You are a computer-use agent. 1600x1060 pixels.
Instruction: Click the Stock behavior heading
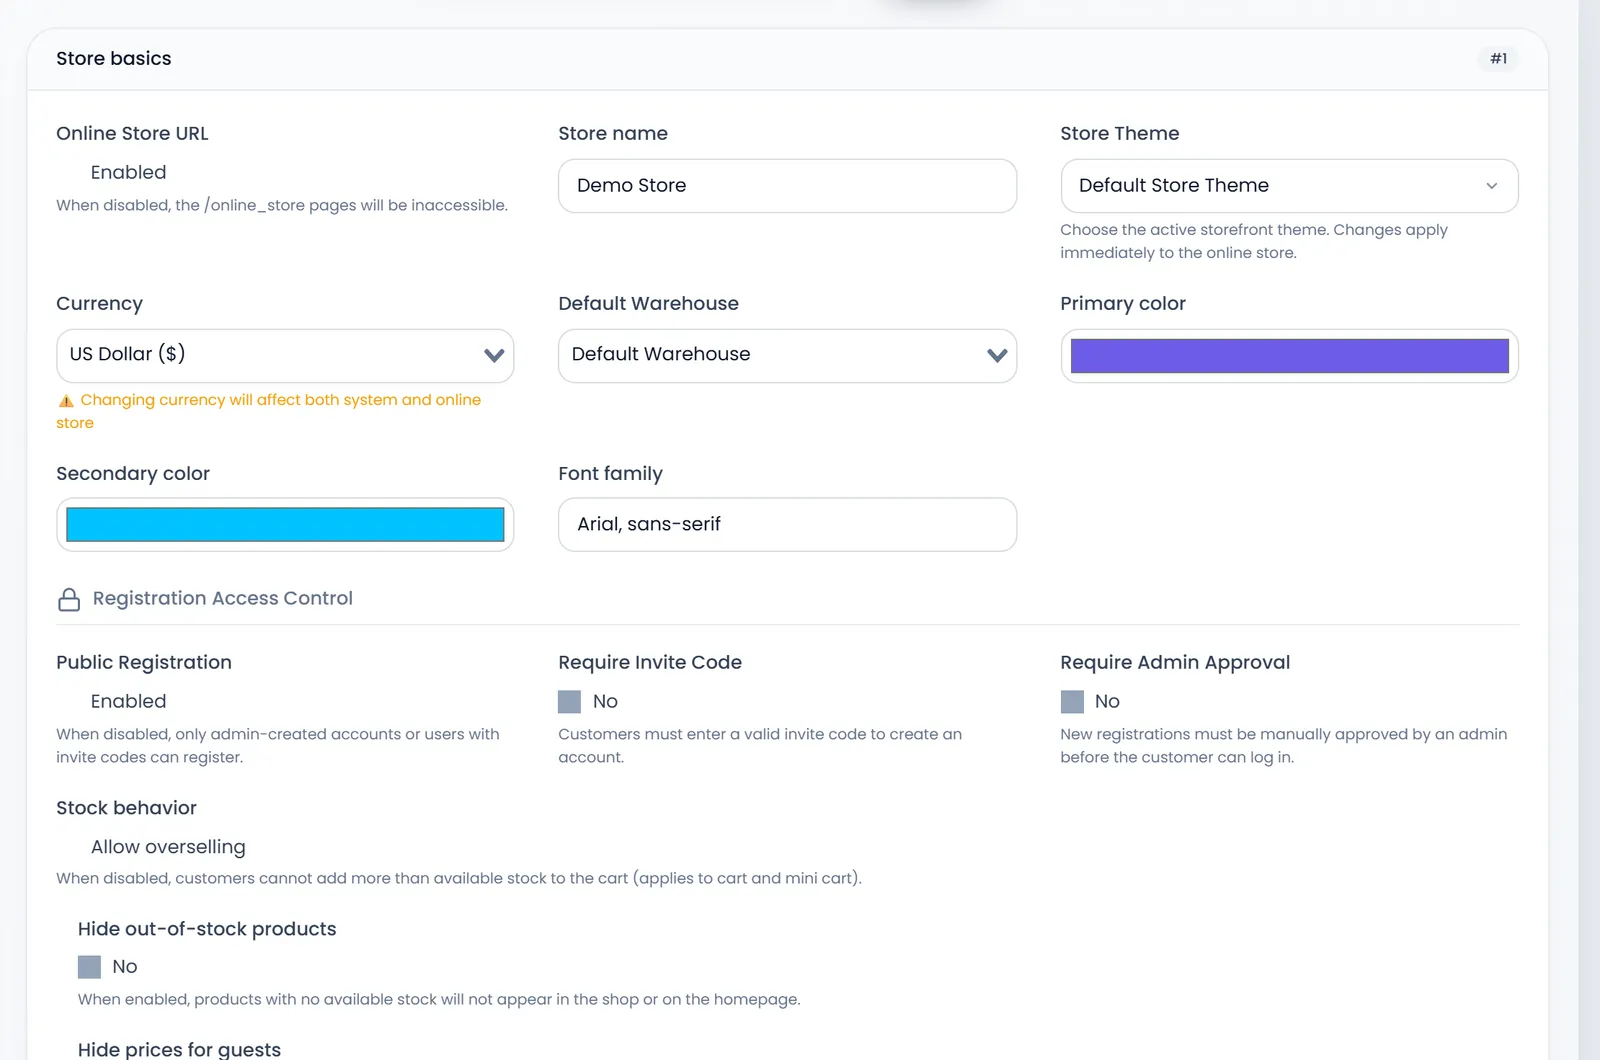tap(126, 808)
